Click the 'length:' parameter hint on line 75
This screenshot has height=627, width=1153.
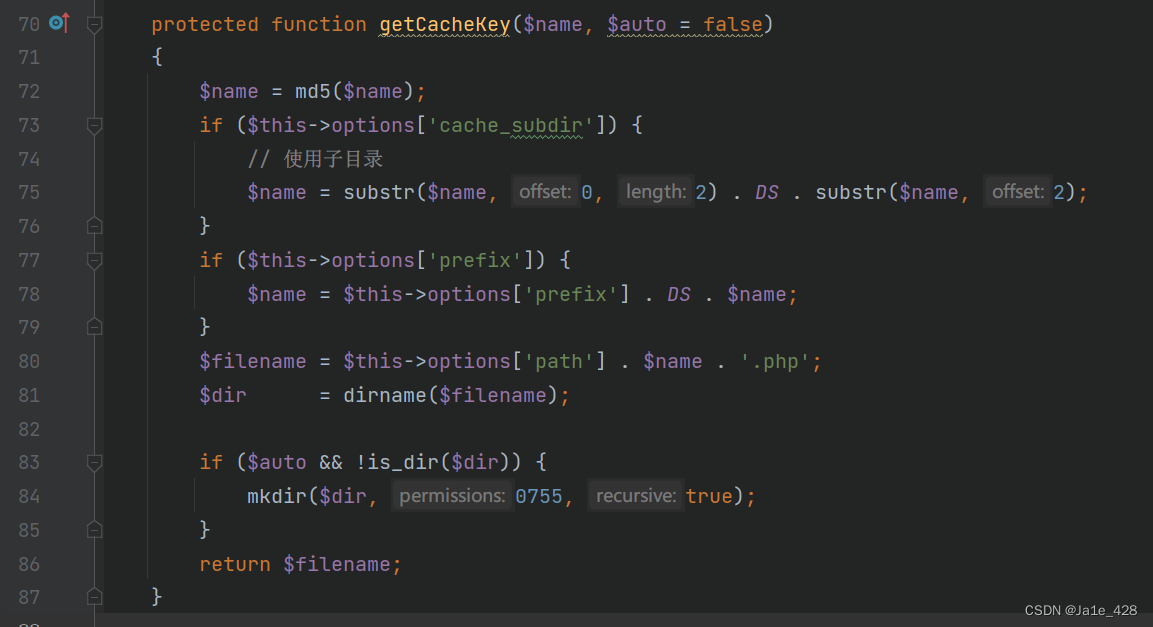tap(655, 192)
